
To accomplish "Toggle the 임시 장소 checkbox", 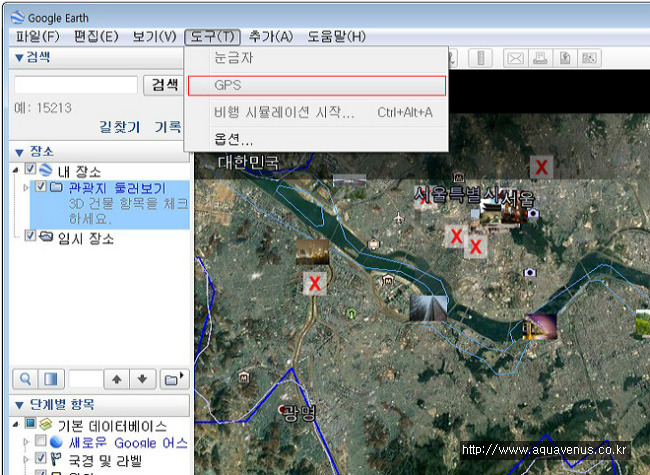I will tap(30, 235).
